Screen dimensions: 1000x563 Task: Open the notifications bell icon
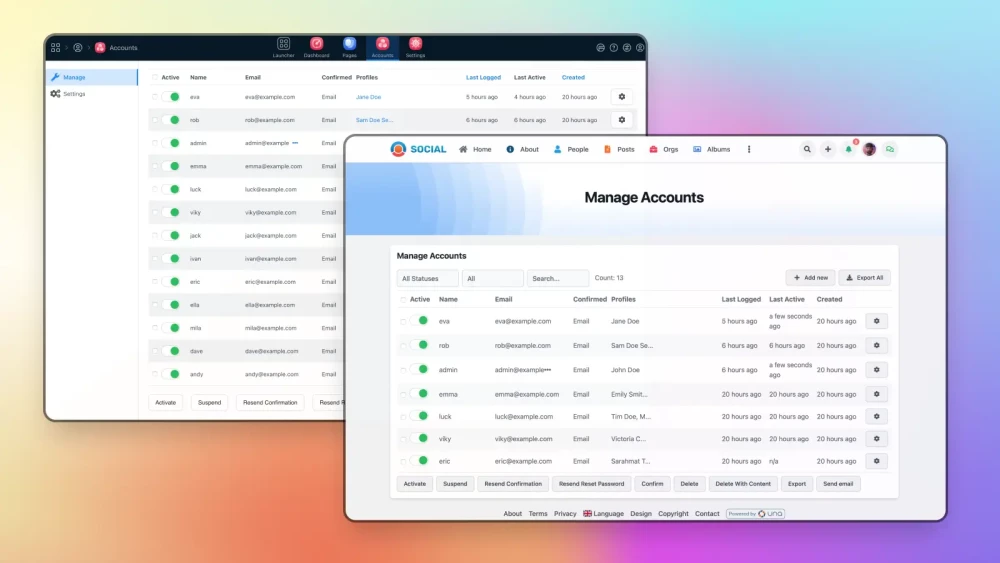click(849, 149)
